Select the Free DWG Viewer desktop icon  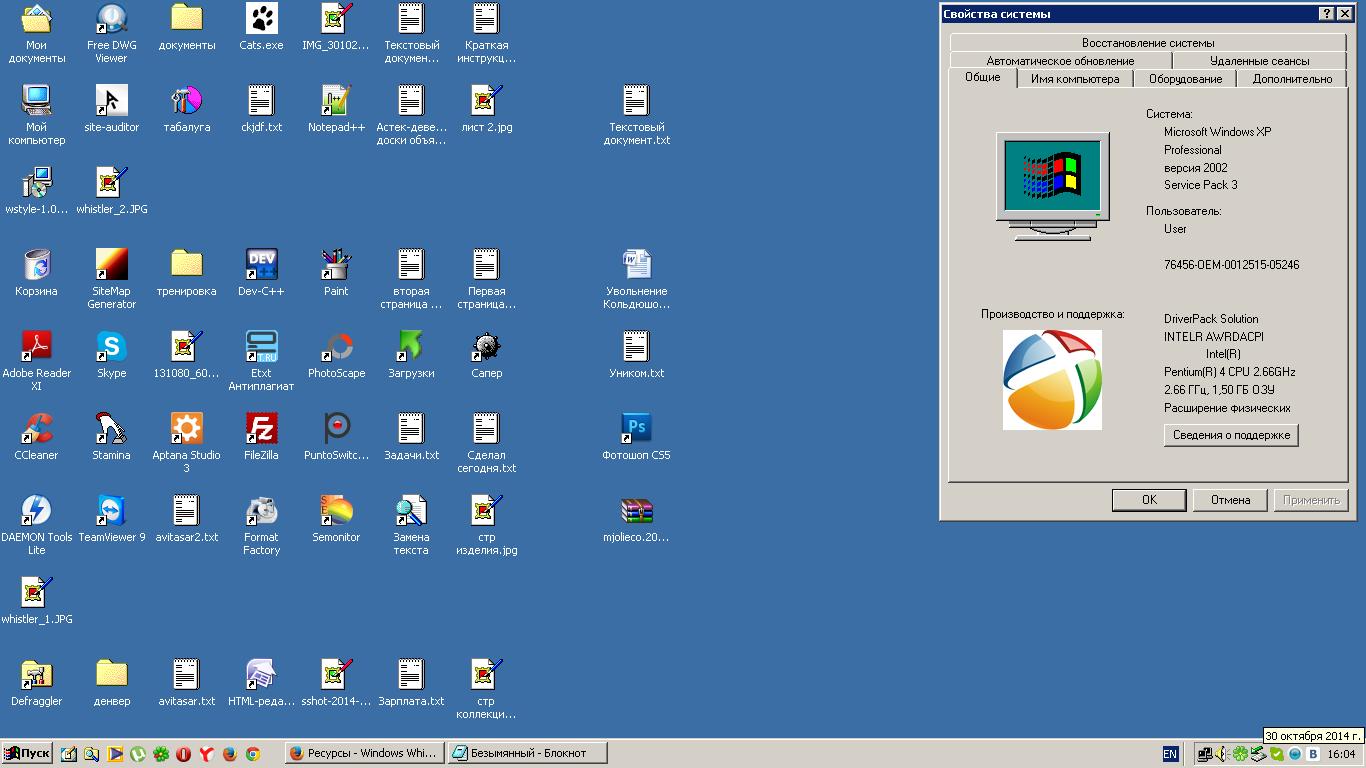[111, 33]
